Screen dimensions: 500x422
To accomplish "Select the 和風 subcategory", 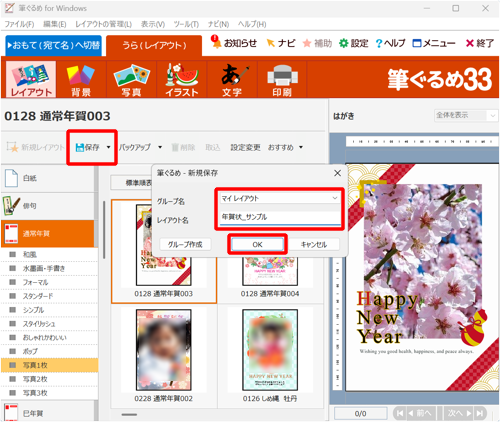I will (x=49, y=255).
